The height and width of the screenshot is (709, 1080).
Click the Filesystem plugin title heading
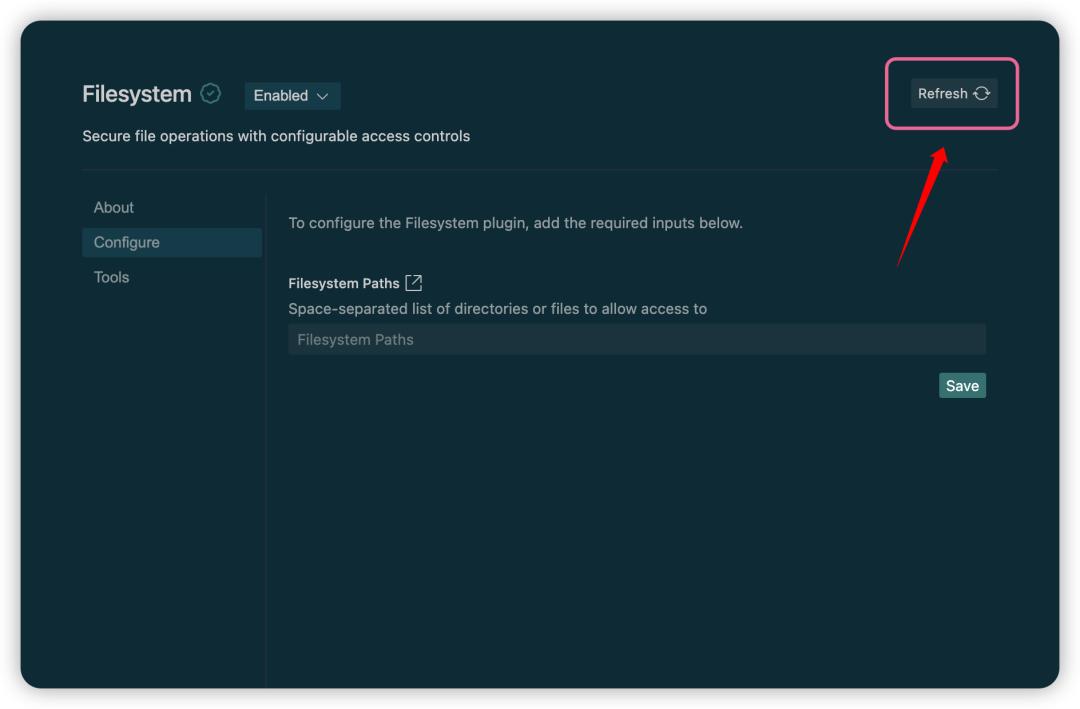pos(137,95)
